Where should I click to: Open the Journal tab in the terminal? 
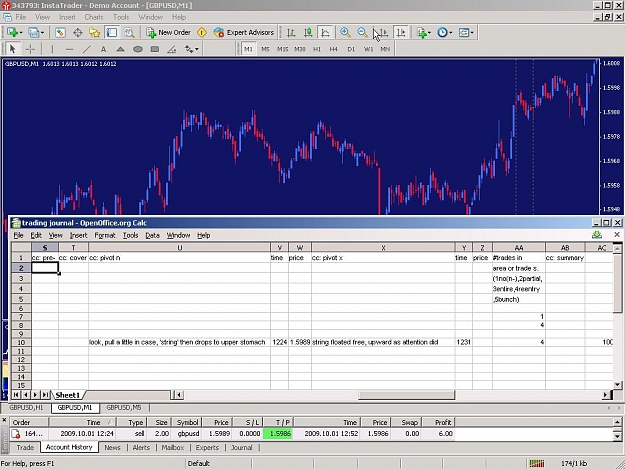coord(242,447)
